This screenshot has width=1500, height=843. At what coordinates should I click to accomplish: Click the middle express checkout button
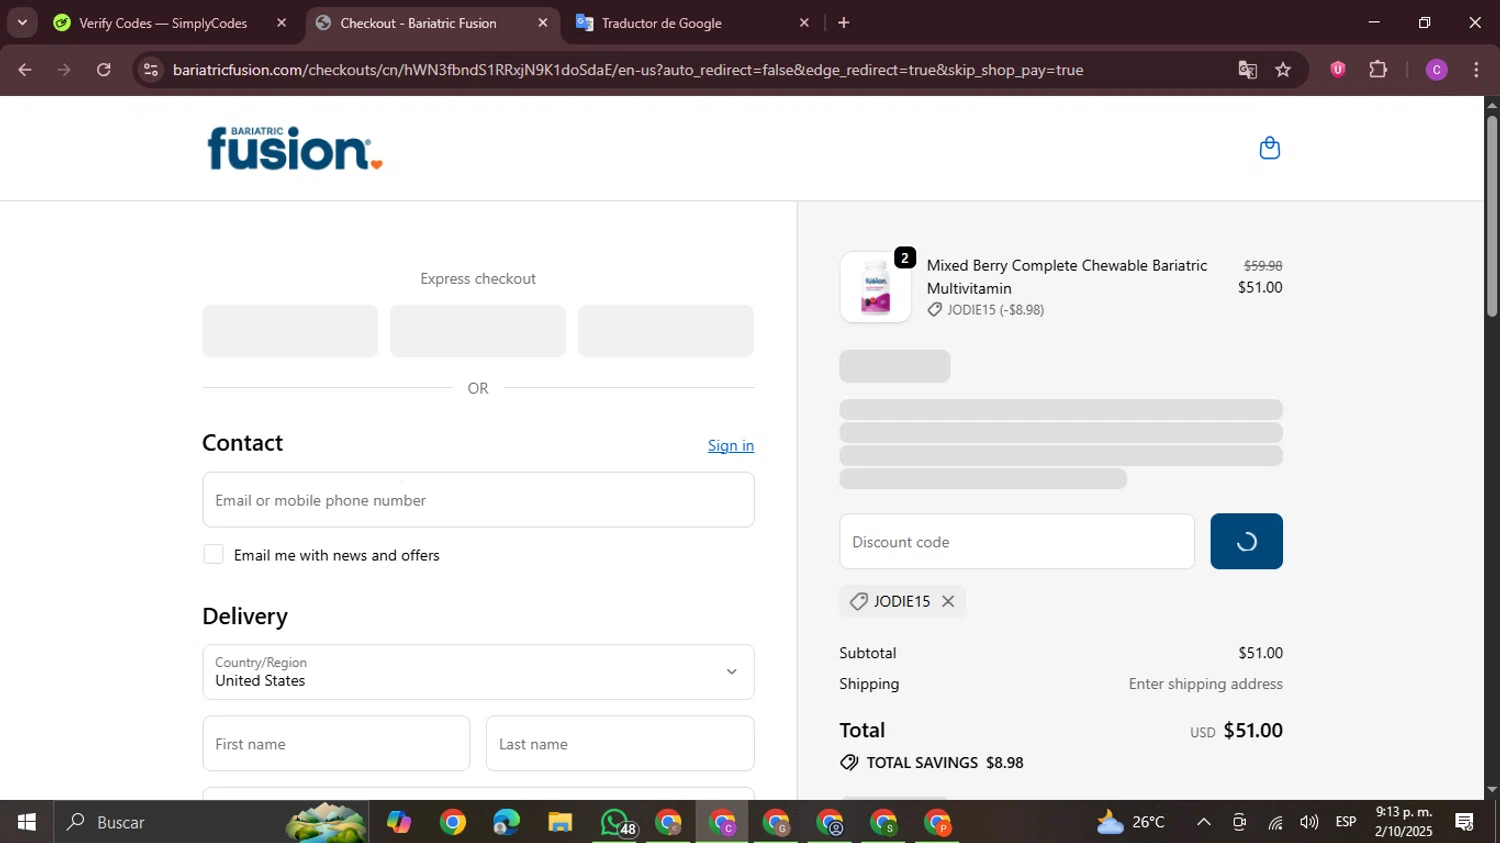click(478, 331)
